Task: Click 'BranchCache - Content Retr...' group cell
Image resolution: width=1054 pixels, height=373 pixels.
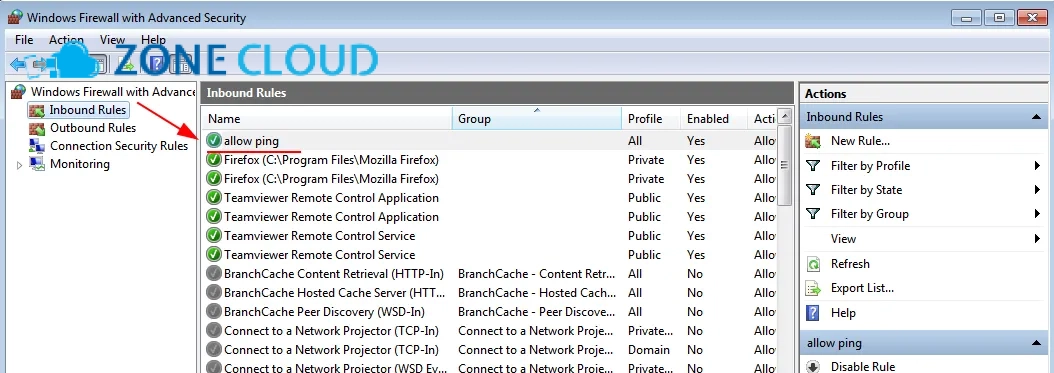Action: coord(536,274)
